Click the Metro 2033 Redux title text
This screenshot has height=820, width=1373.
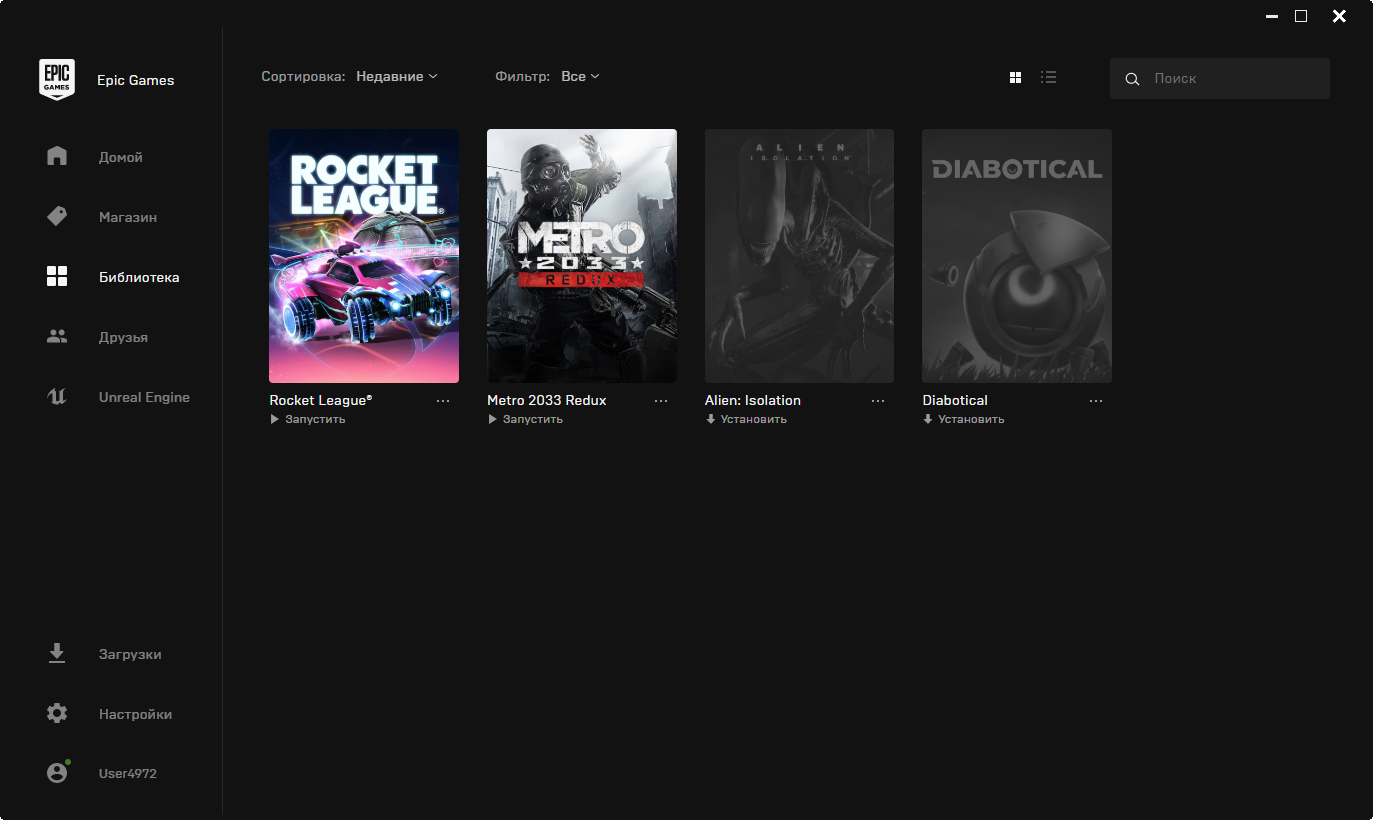547,400
